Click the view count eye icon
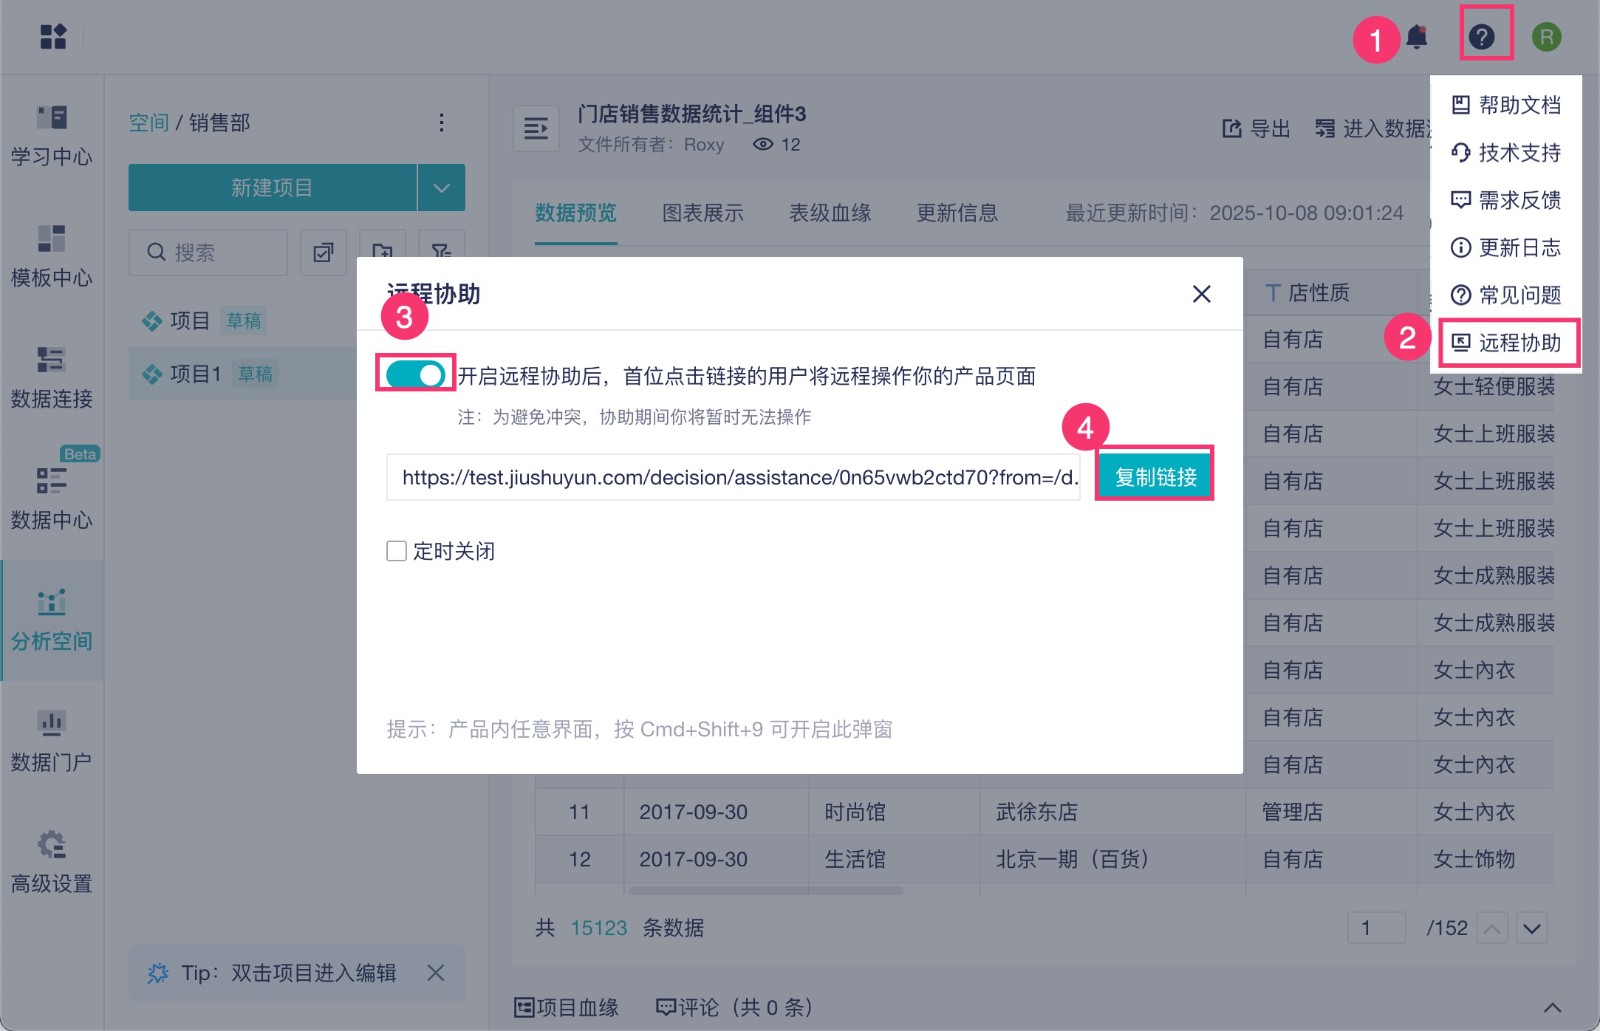Viewport: 1600px width, 1031px height. 763,144
